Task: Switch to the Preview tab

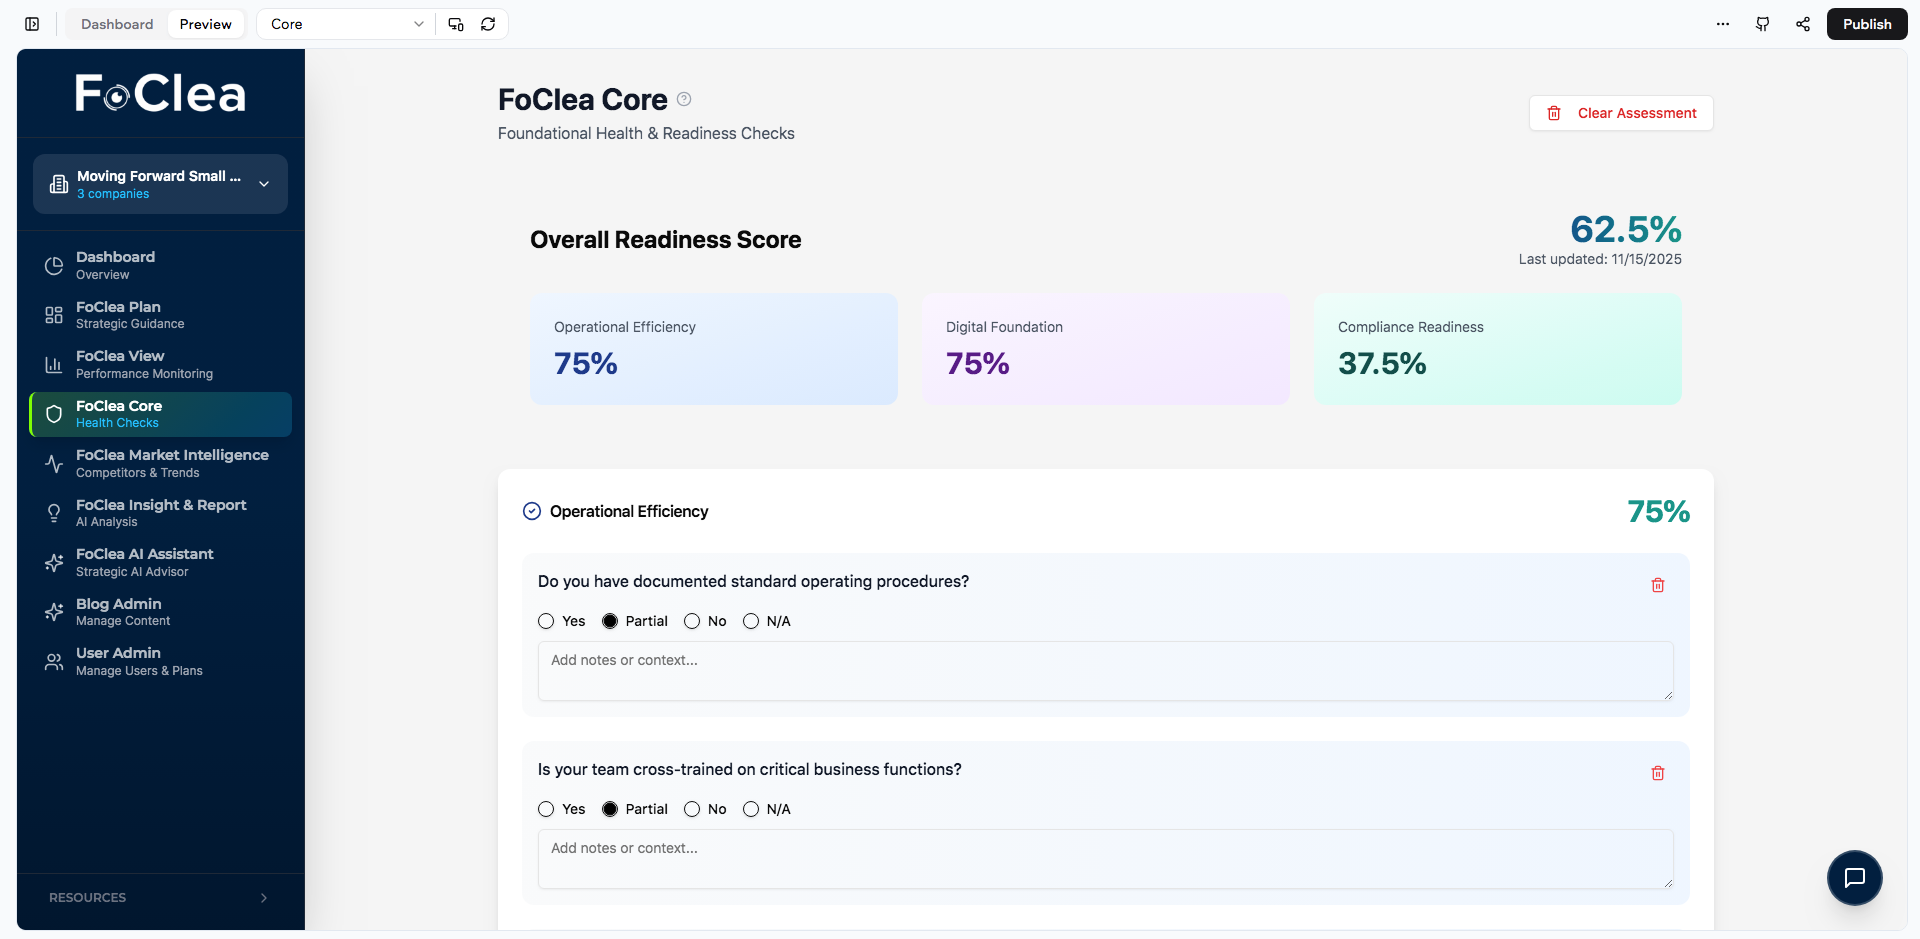Action: pos(205,23)
